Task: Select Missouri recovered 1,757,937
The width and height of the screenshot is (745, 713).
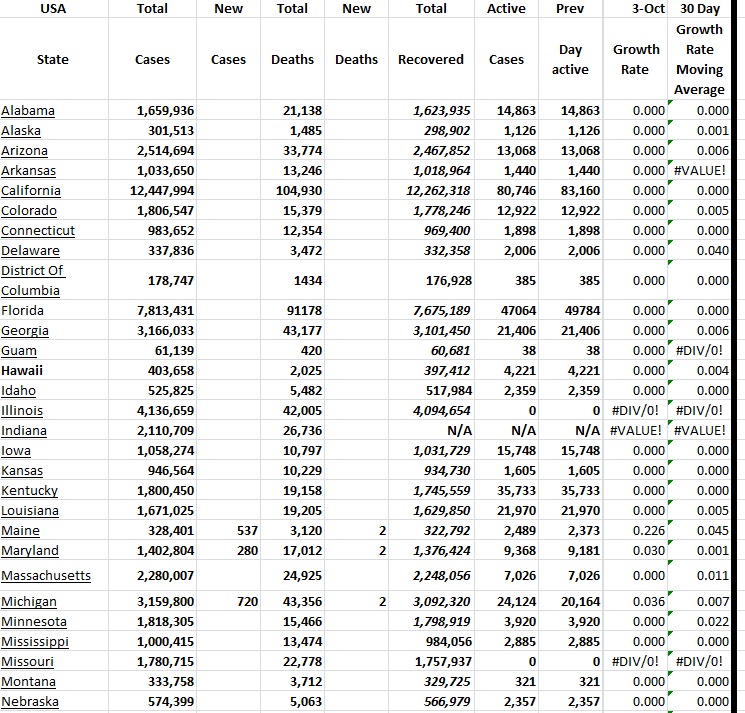Action: click(x=431, y=662)
